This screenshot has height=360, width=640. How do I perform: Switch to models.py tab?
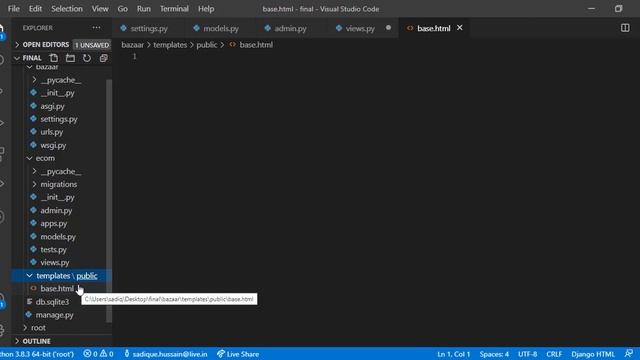221,28
